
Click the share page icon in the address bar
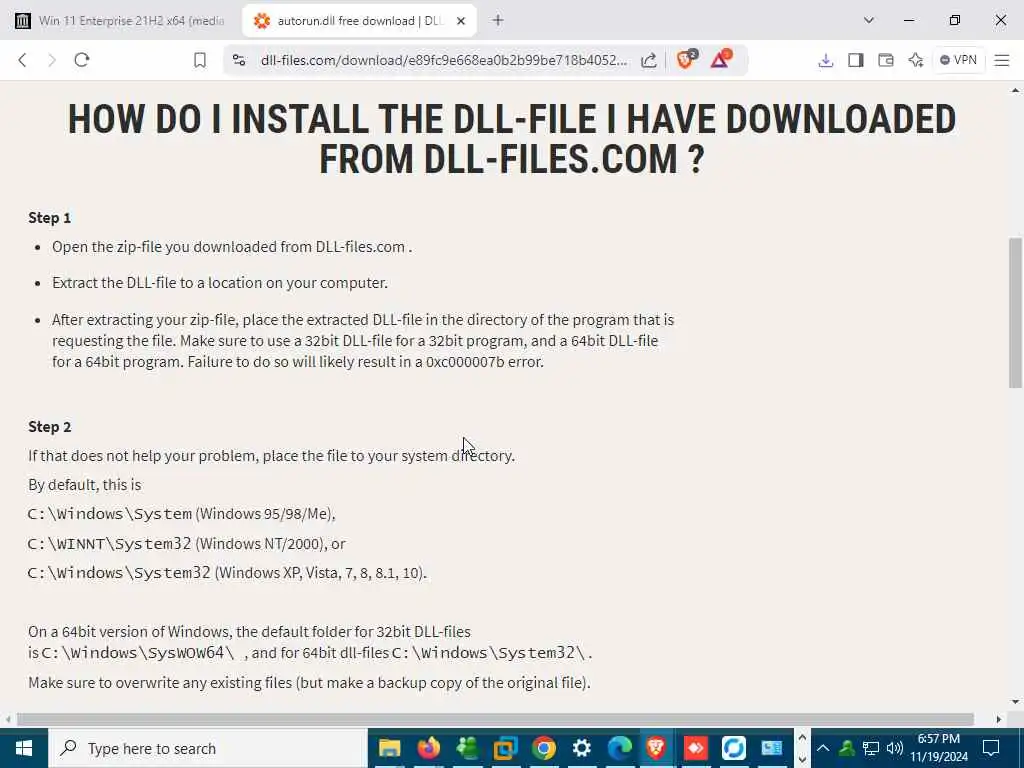point(648,60)
